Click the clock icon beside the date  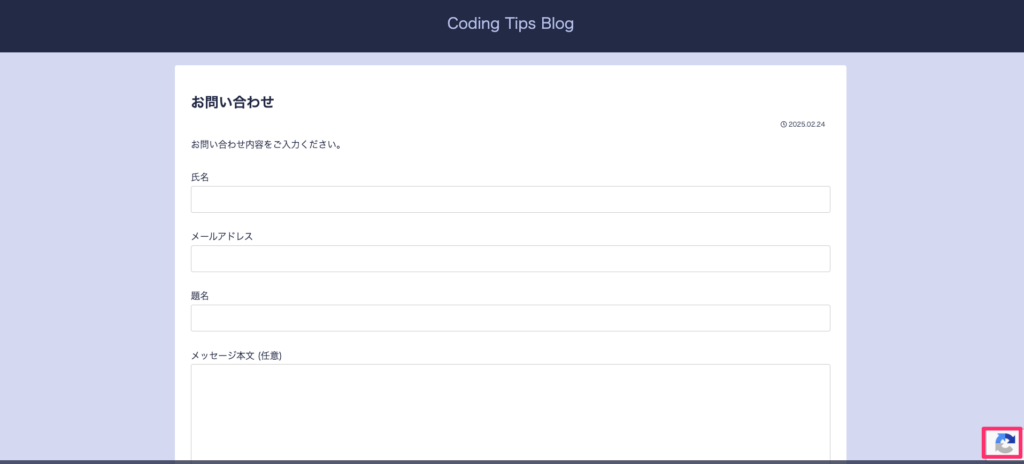(784, 124)
